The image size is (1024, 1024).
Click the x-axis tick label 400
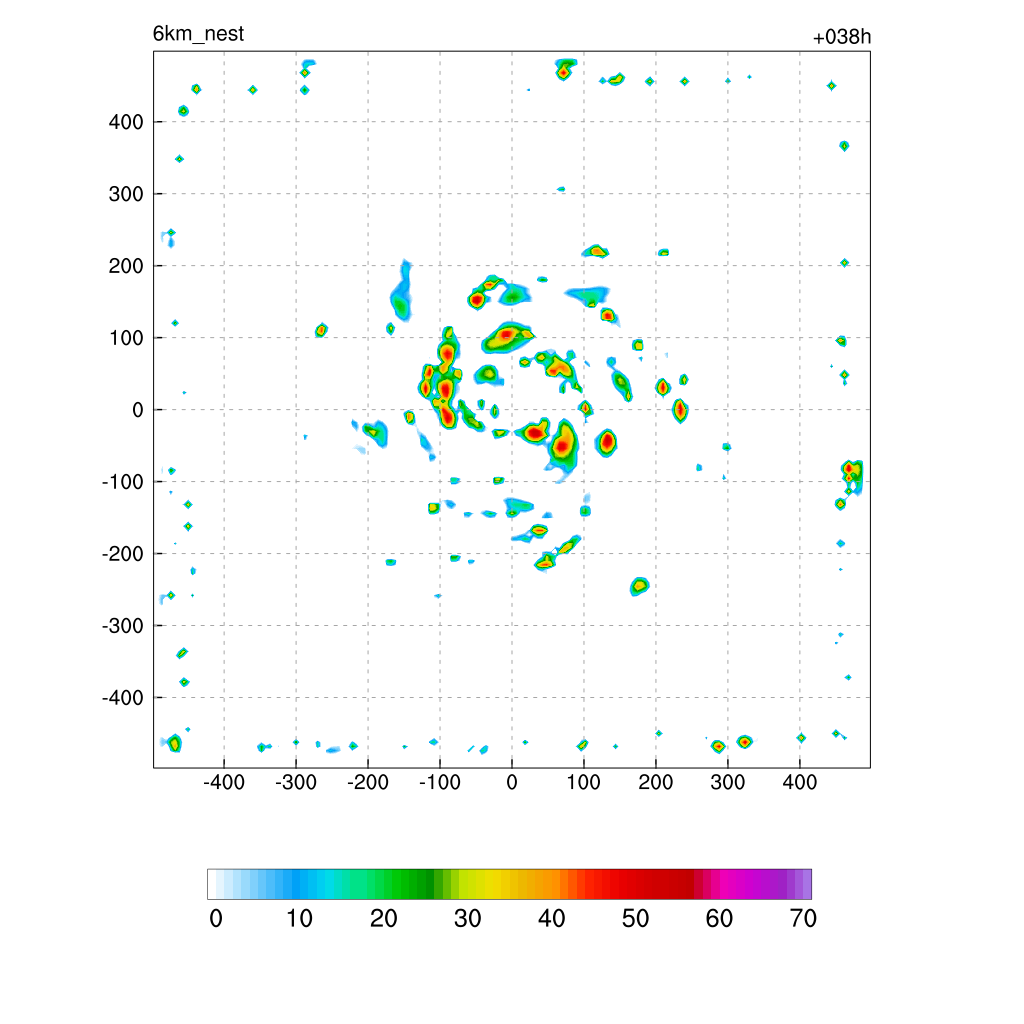(799, 782)
